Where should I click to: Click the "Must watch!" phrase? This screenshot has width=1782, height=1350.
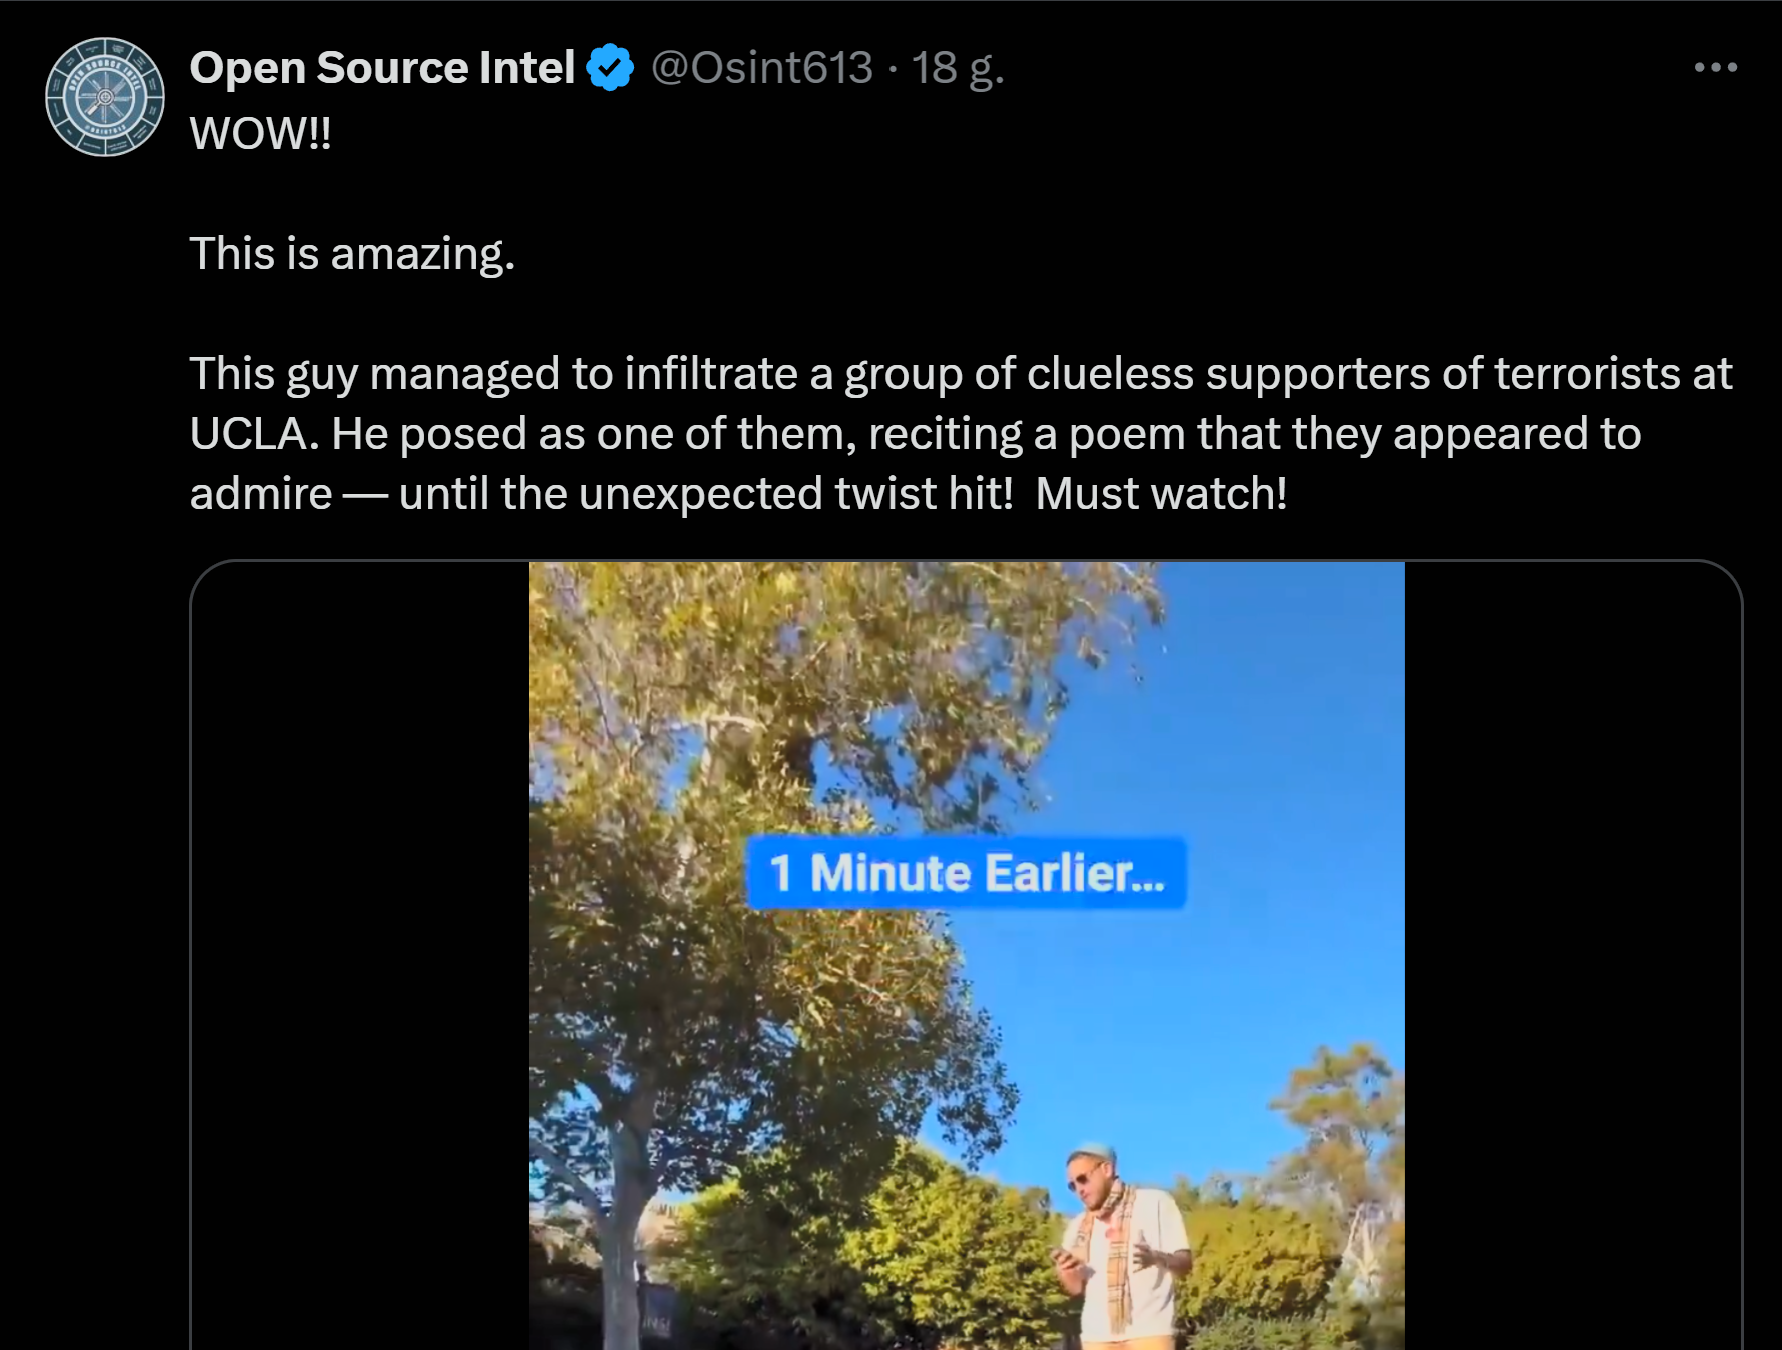pyautogui.click(x=1161, y=494)
